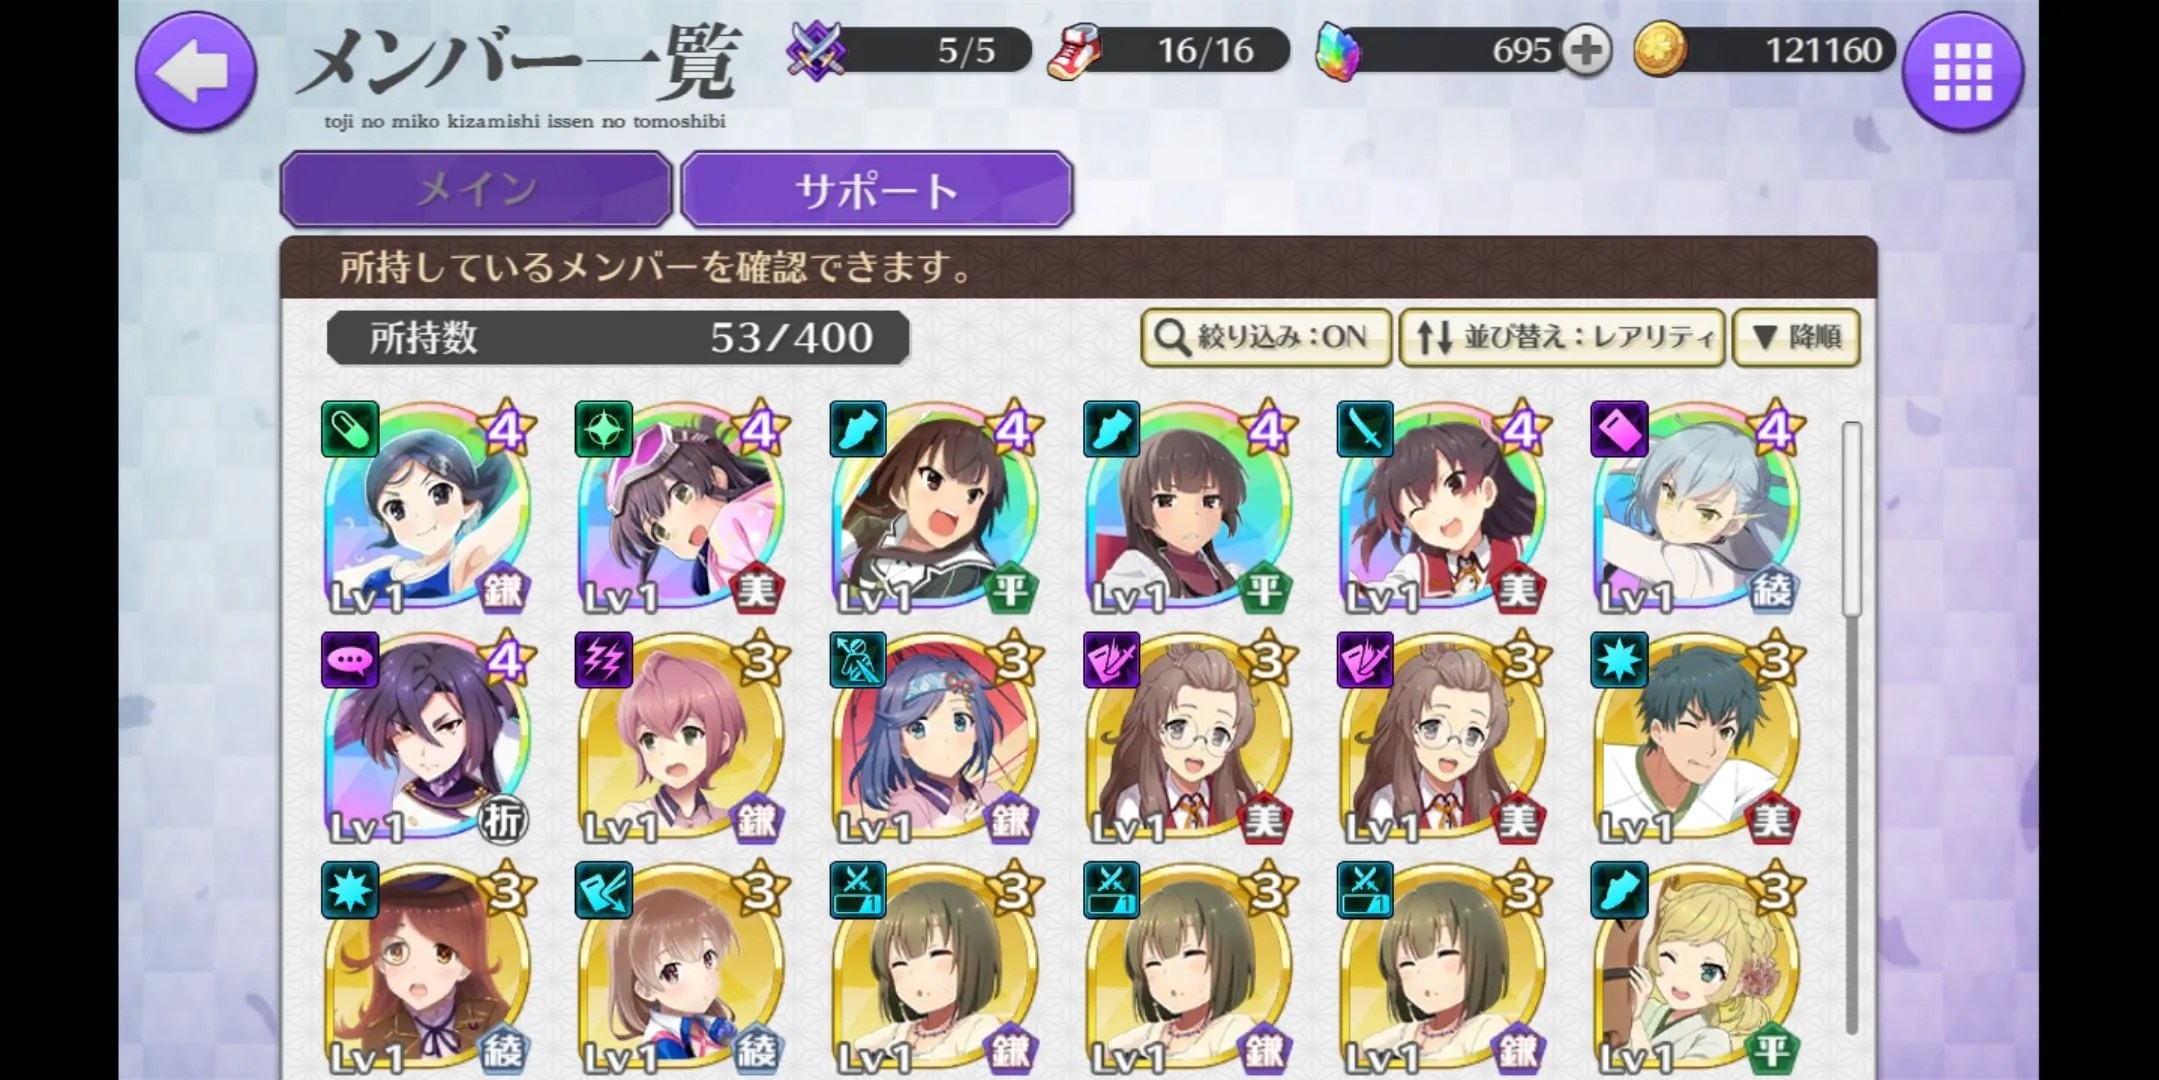This screenshot has height=1080, width=2159.
Task: Tap the crossed swords stamina icon
Action: [815, 50]
